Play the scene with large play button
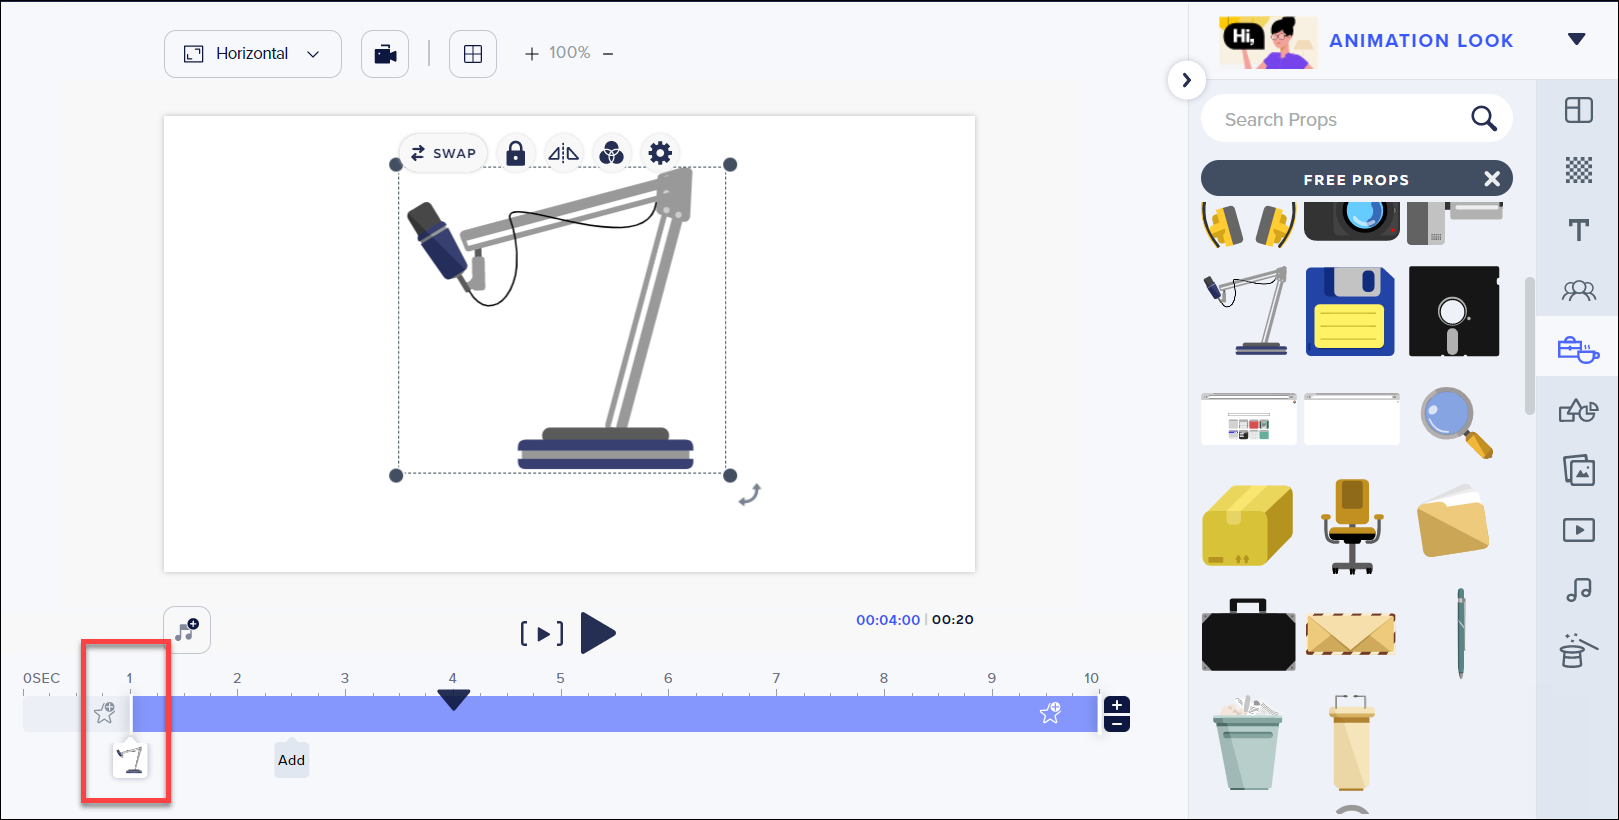 tap(598, 633)
